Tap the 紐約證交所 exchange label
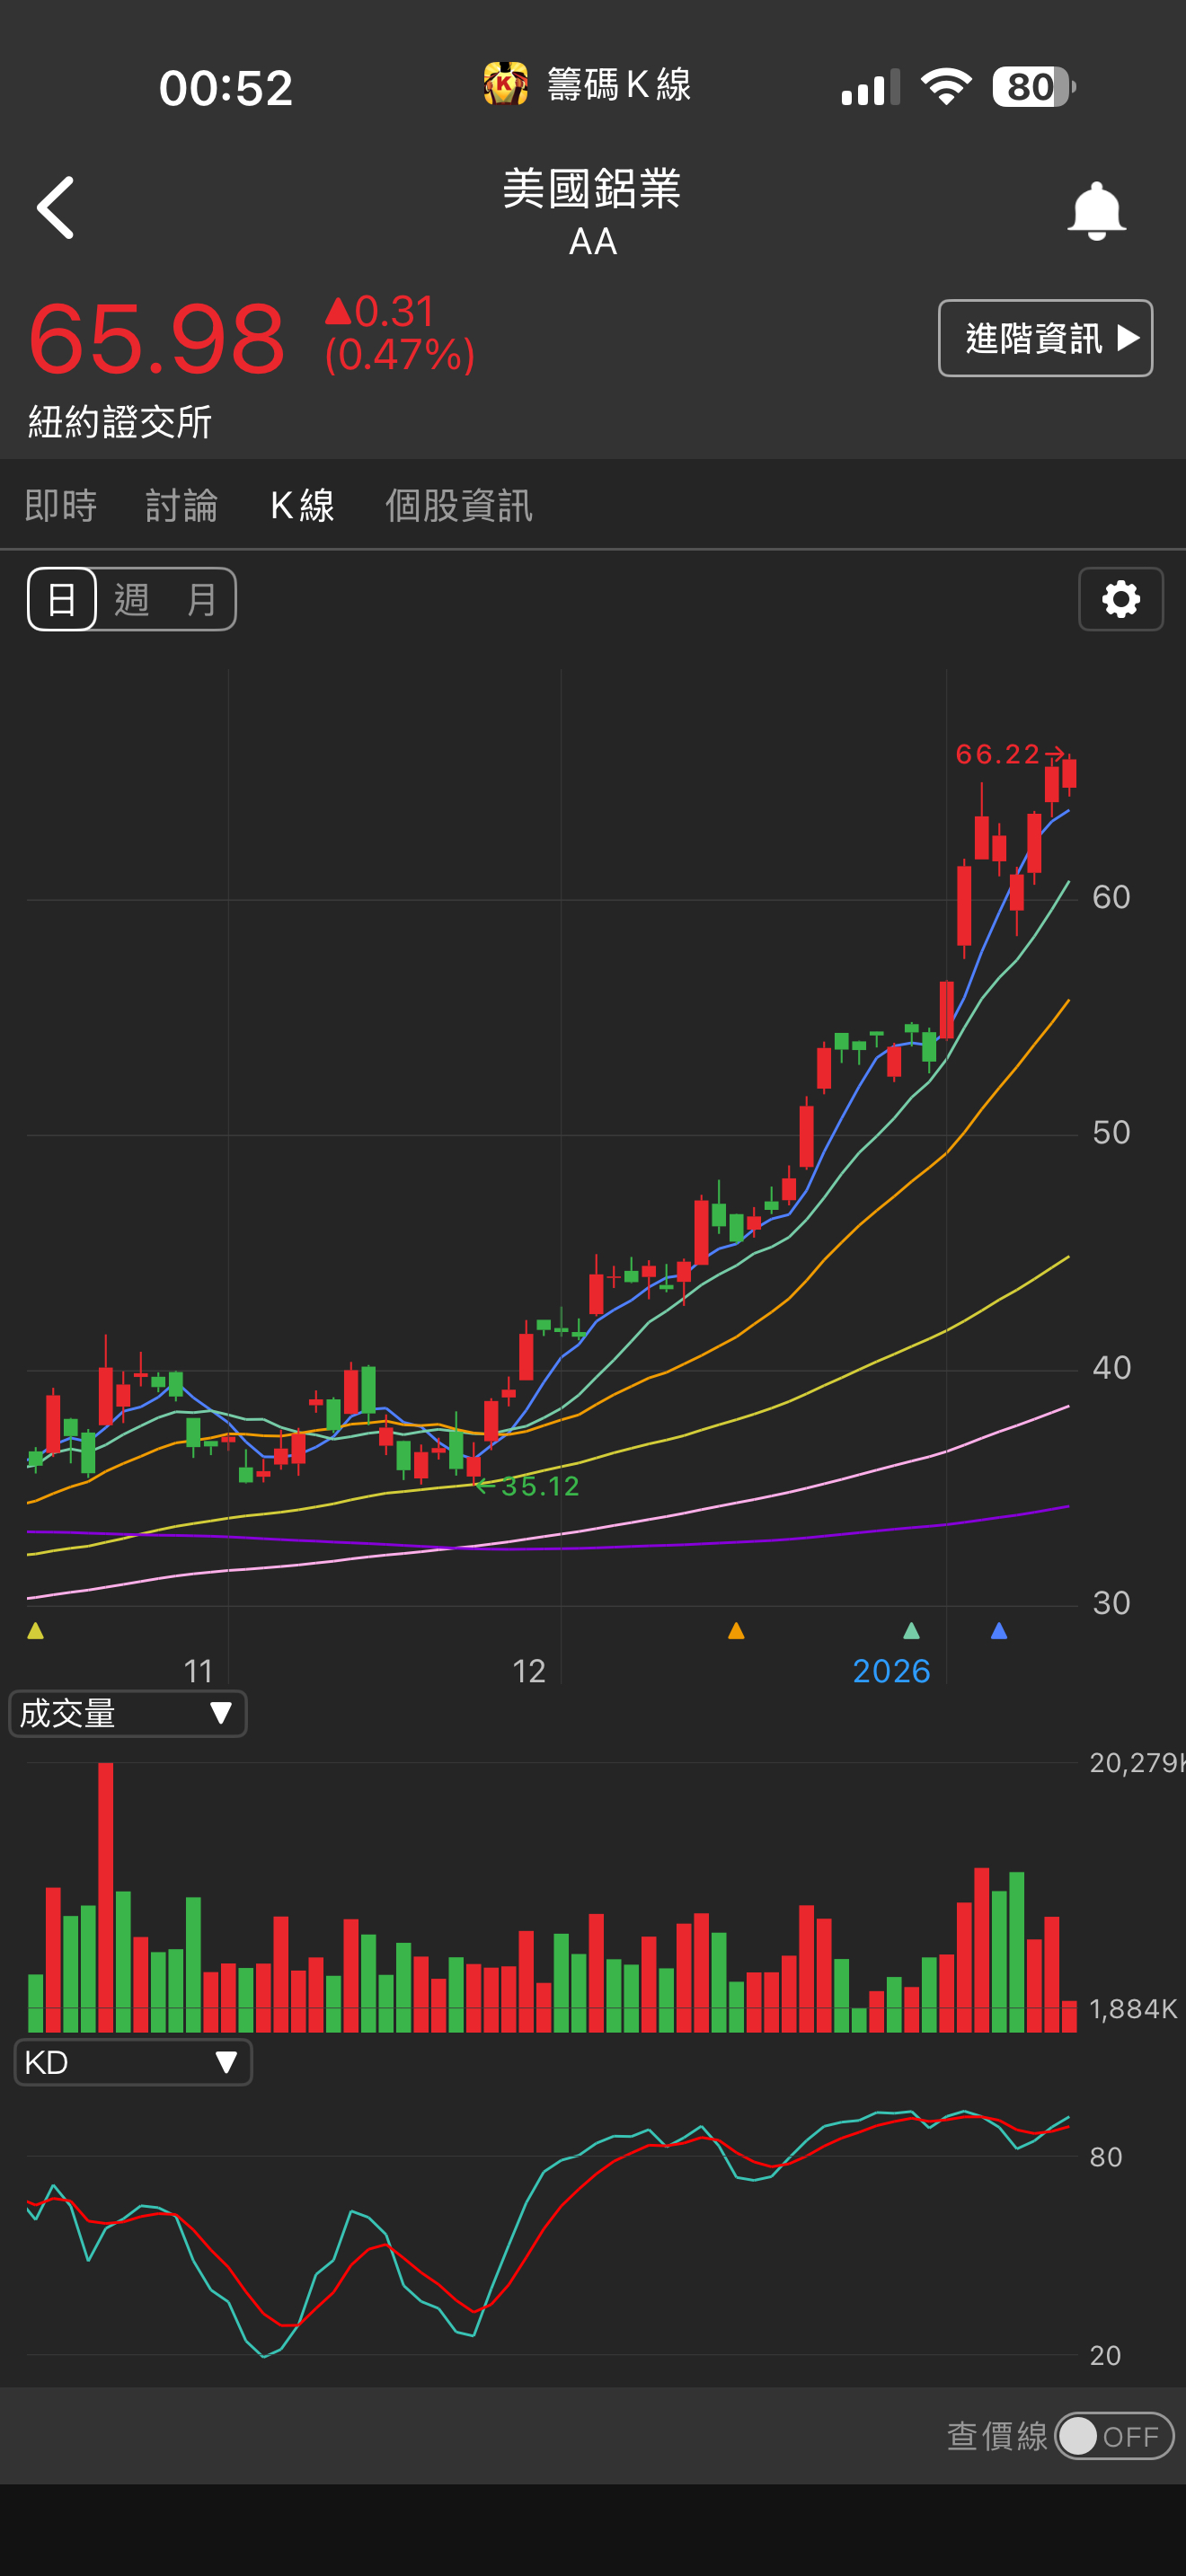 [x=120, y=422]
